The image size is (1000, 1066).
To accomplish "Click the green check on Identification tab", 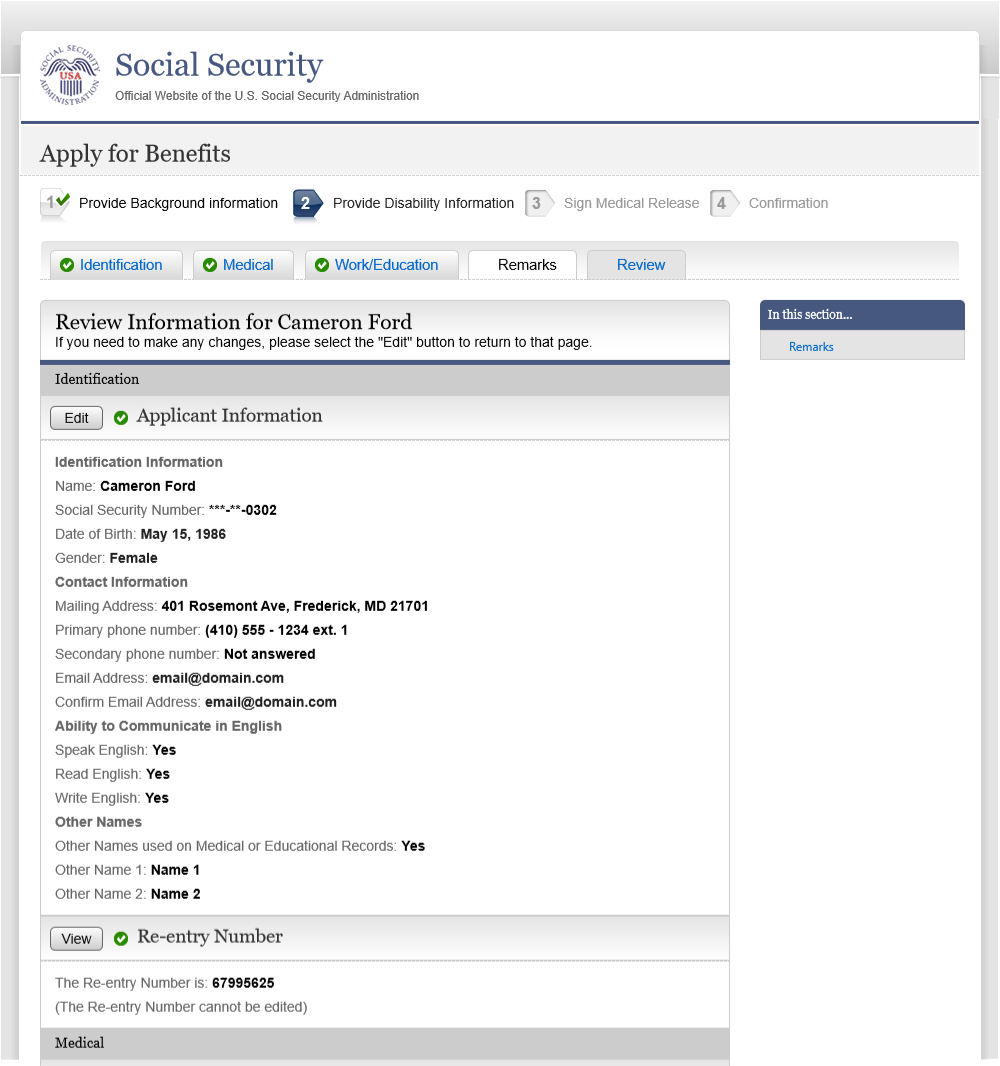I will [x=67, y=265].
